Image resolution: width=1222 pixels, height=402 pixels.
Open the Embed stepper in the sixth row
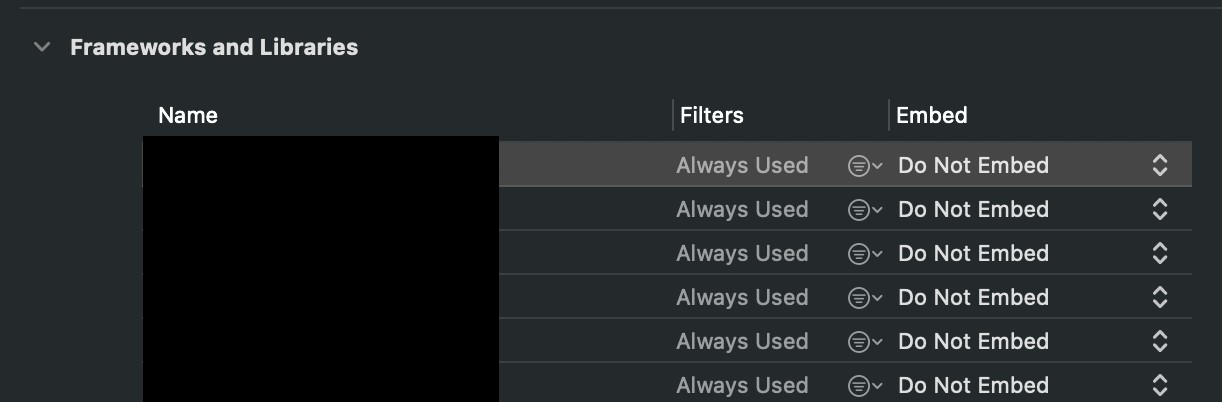point(1160,386)
